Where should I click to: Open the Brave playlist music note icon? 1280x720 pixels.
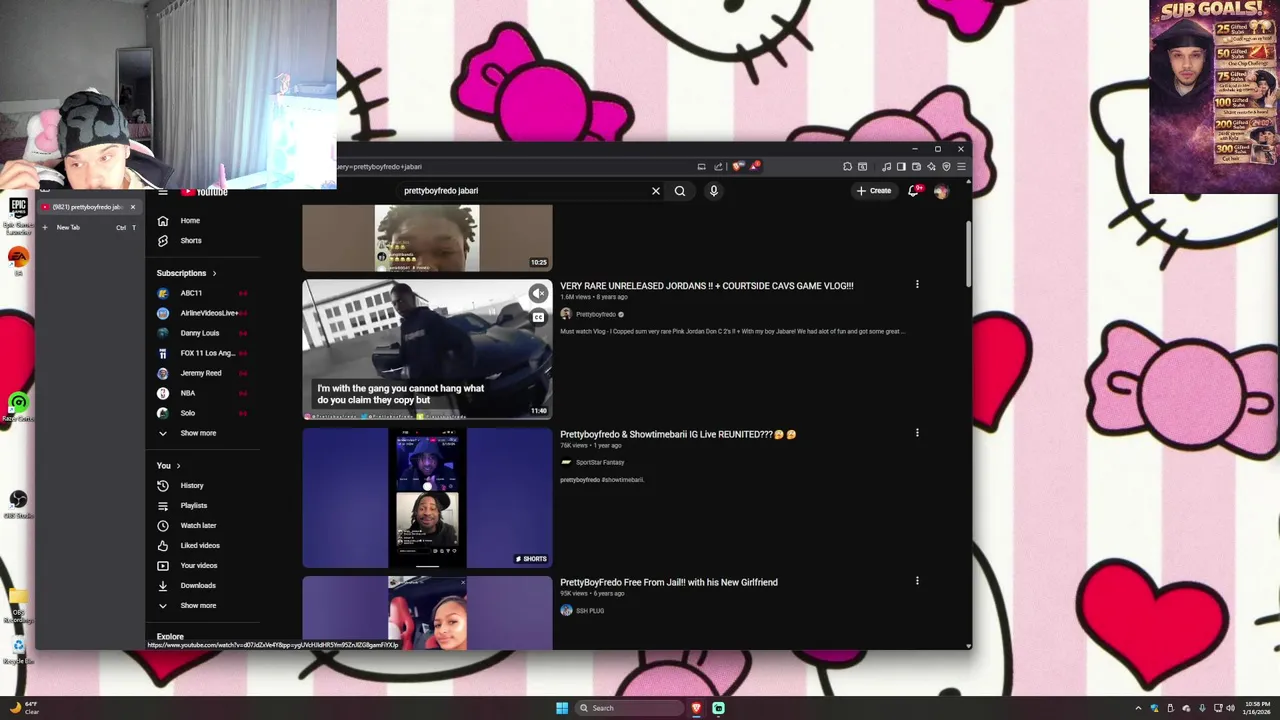pos(886,166)
